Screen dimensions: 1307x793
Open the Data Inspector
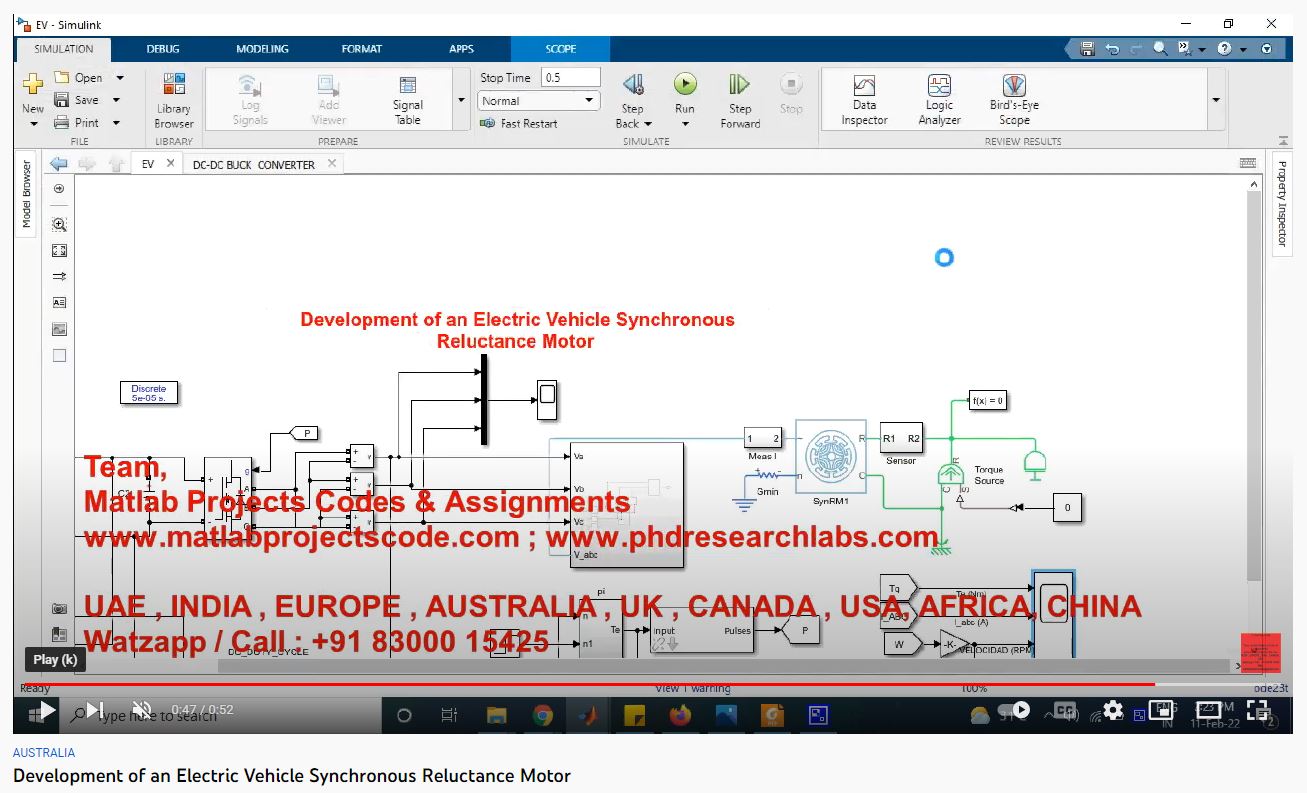[864, 100]
